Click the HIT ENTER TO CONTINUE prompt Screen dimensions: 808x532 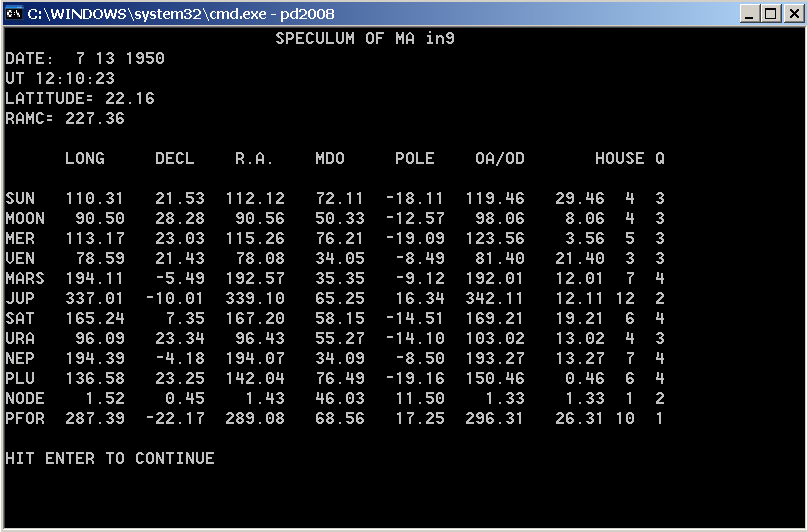point(110,459)
